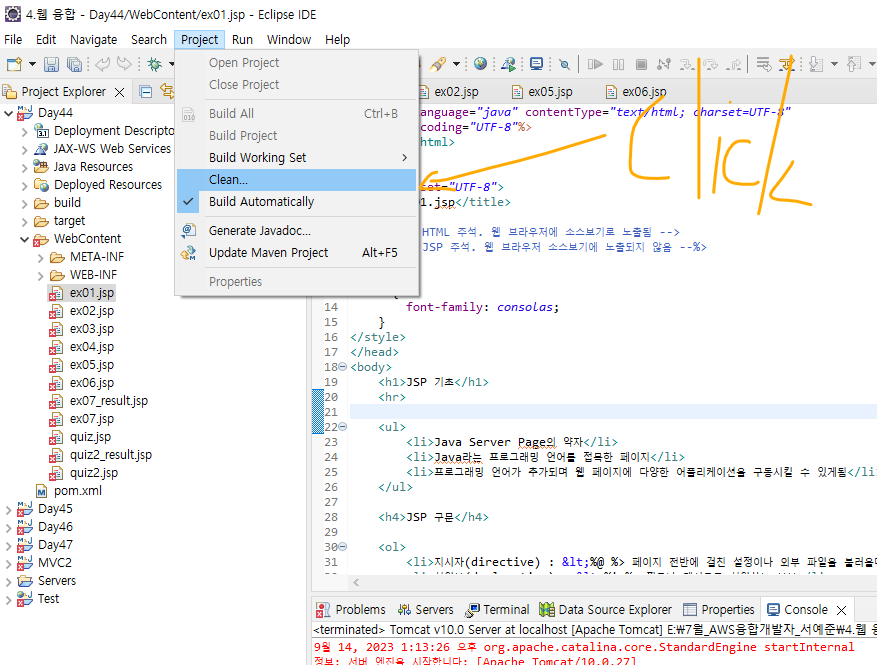Toggle Build Automatically in Project menu
877x665 pixels.
coord(297,202)
